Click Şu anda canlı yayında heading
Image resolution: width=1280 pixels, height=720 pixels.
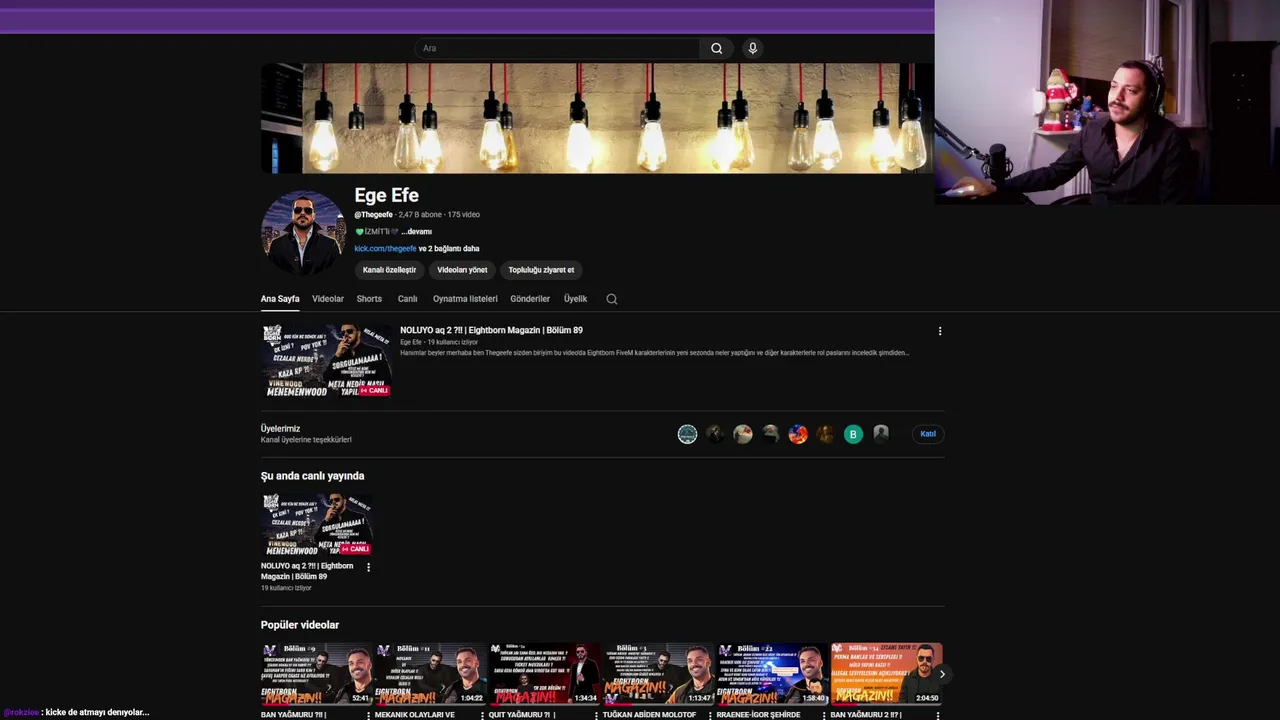[312, 476]
